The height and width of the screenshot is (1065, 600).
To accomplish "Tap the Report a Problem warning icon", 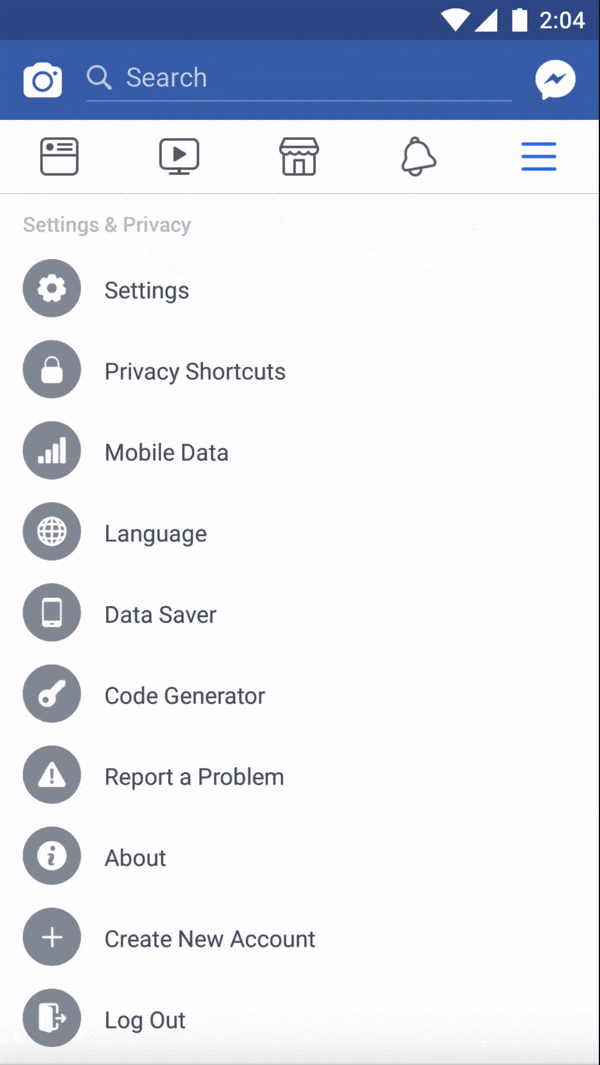I will pos(52,776).
